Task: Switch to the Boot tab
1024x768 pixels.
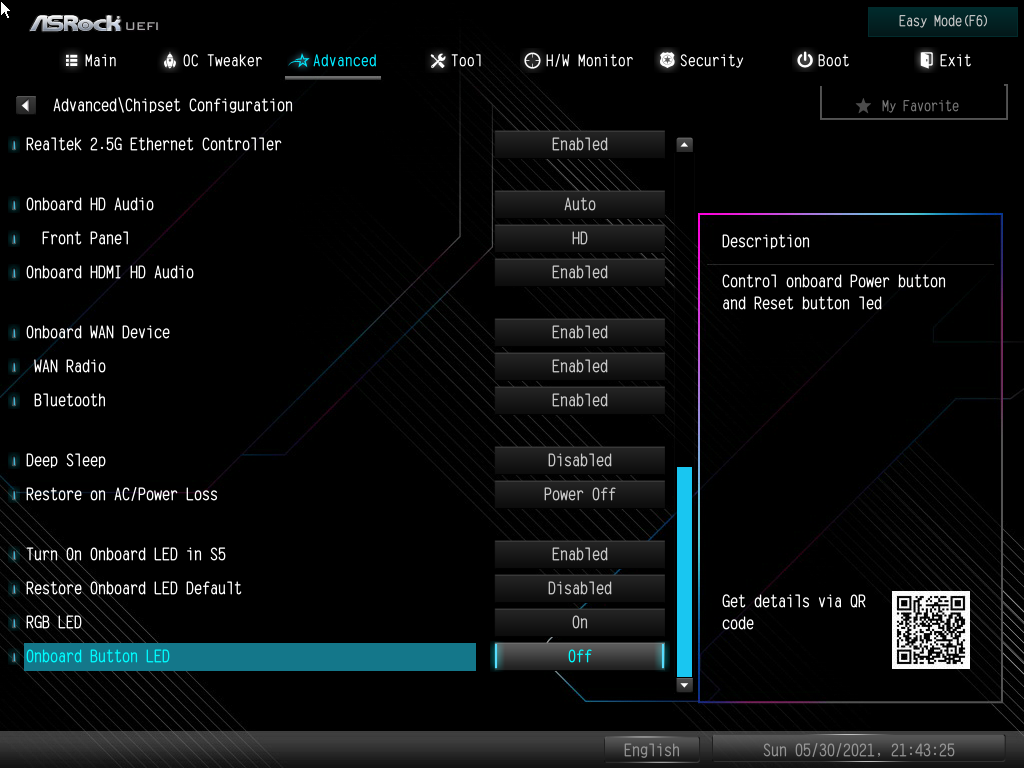Action: coord(823,61)
